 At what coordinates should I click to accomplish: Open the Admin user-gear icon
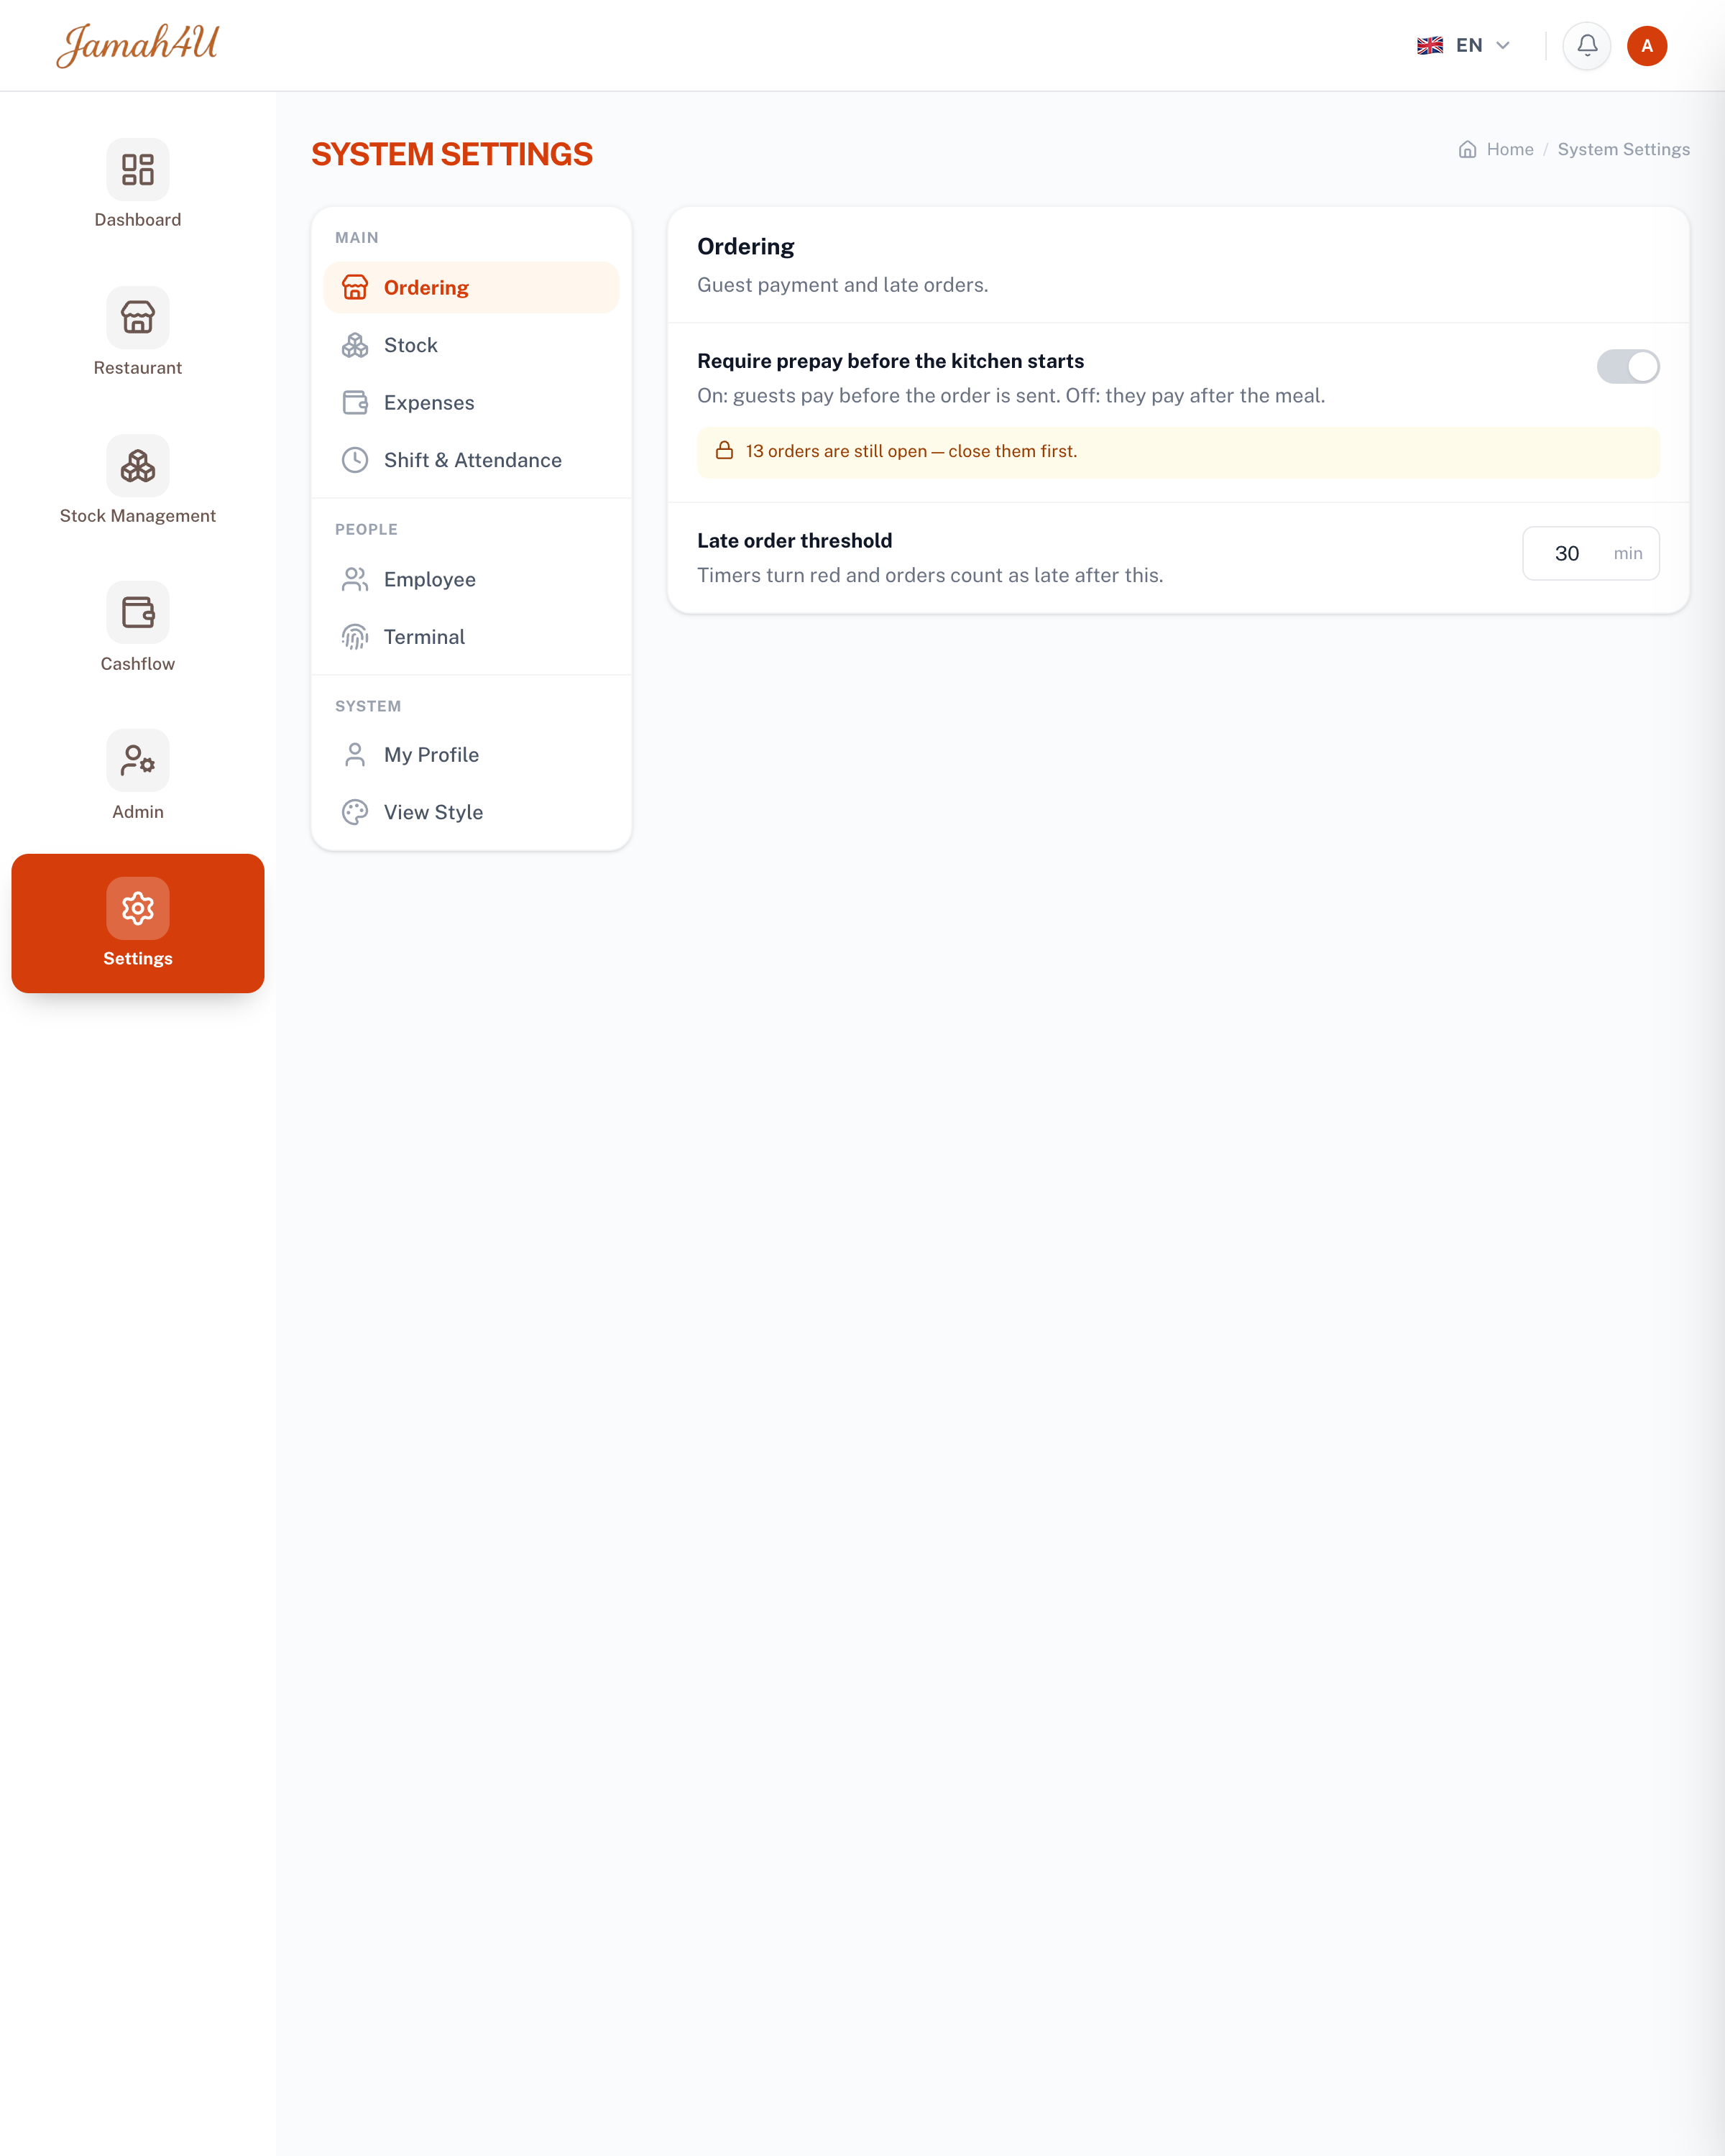click(138, 760)
